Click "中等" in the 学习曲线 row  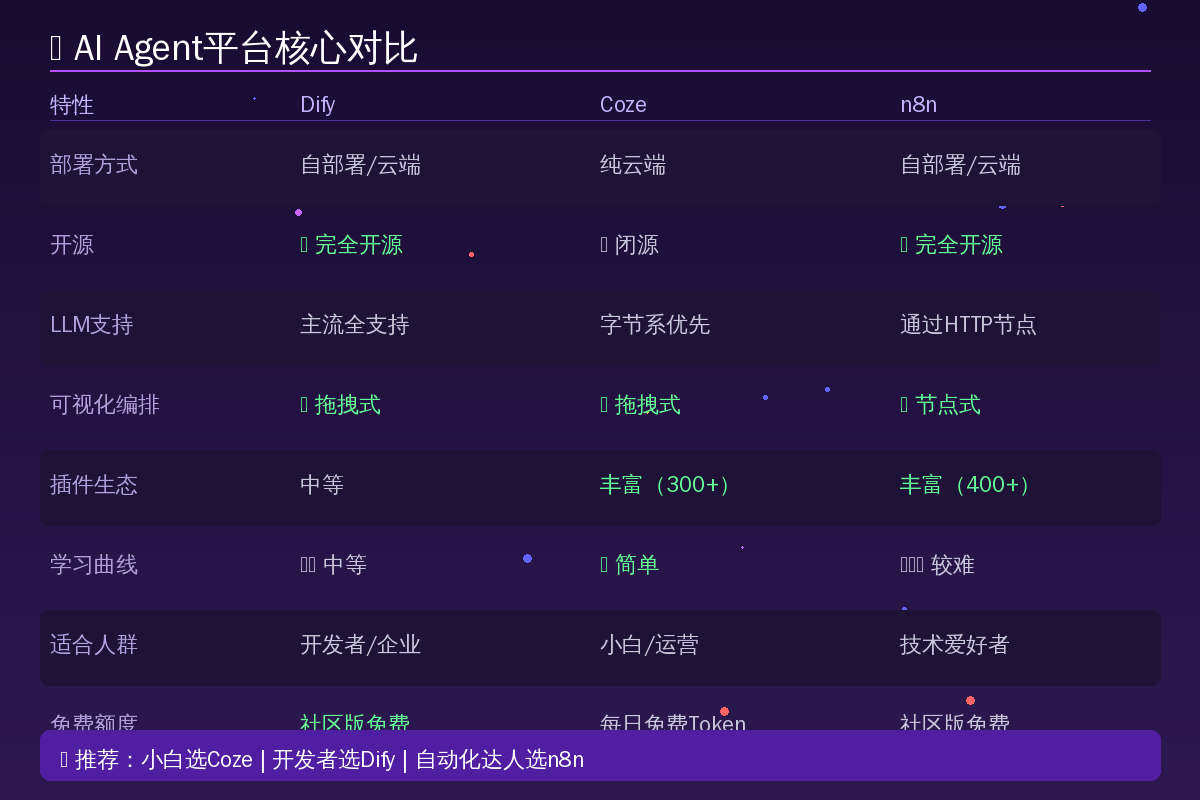(x=344, y=564)
